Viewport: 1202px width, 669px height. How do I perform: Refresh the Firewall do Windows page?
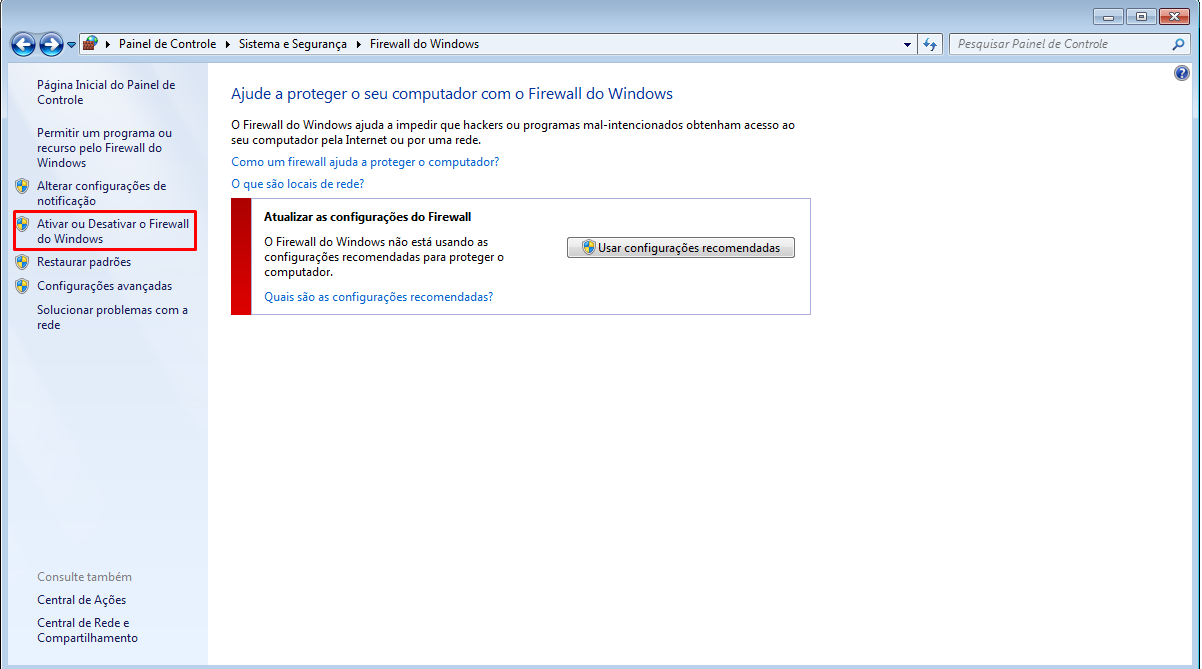(930, 44)
